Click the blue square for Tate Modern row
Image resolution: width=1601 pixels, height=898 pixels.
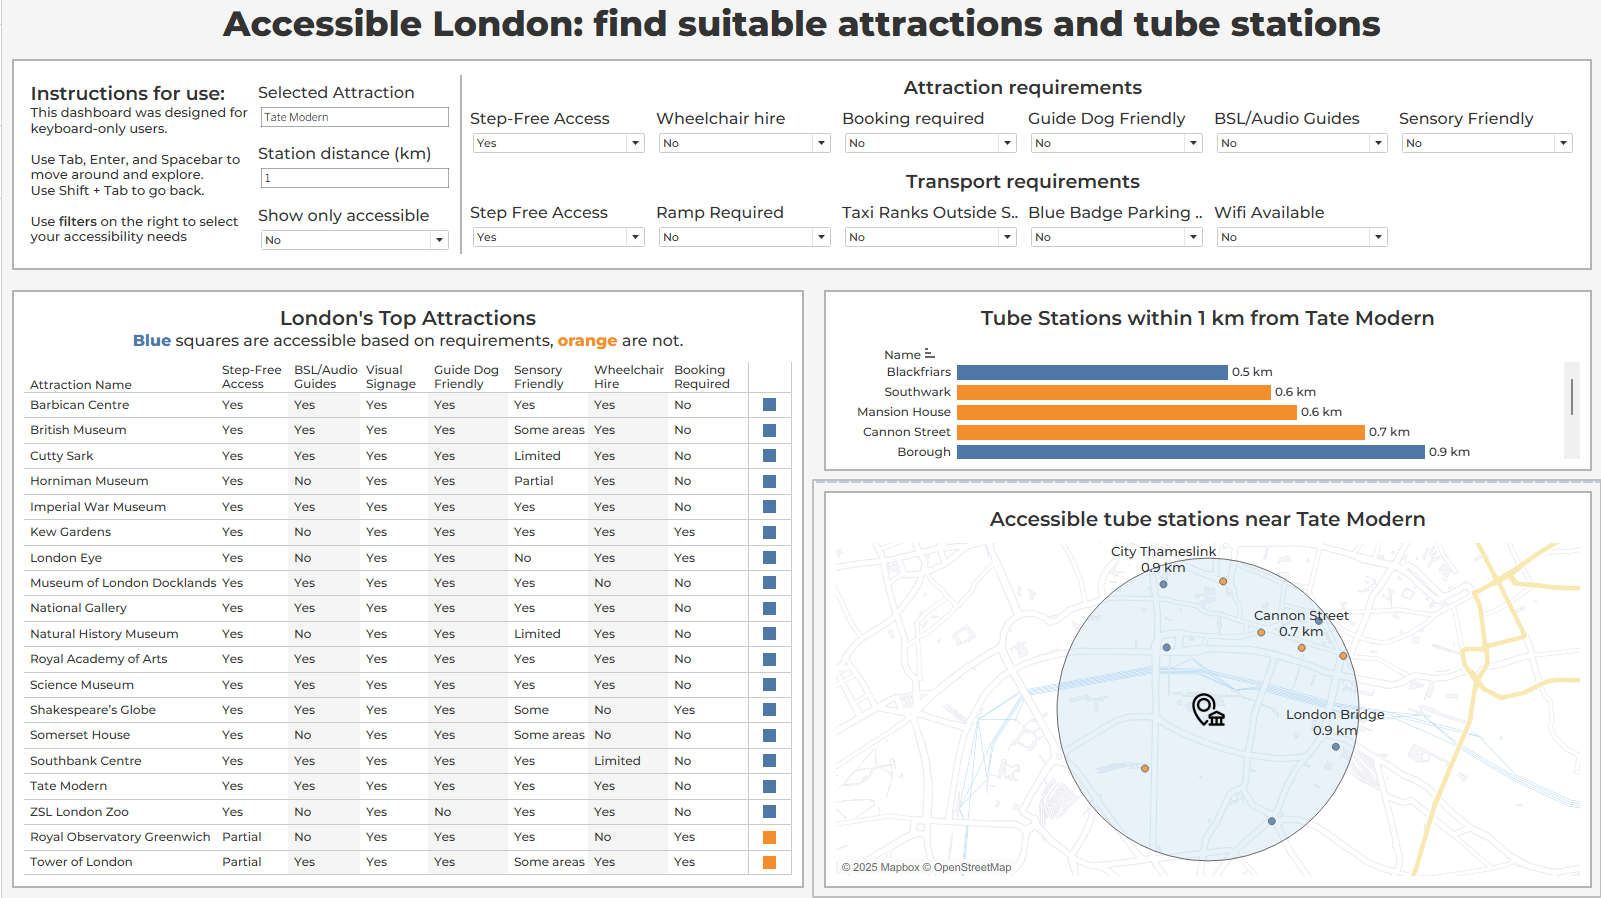[x=769, y=786]
